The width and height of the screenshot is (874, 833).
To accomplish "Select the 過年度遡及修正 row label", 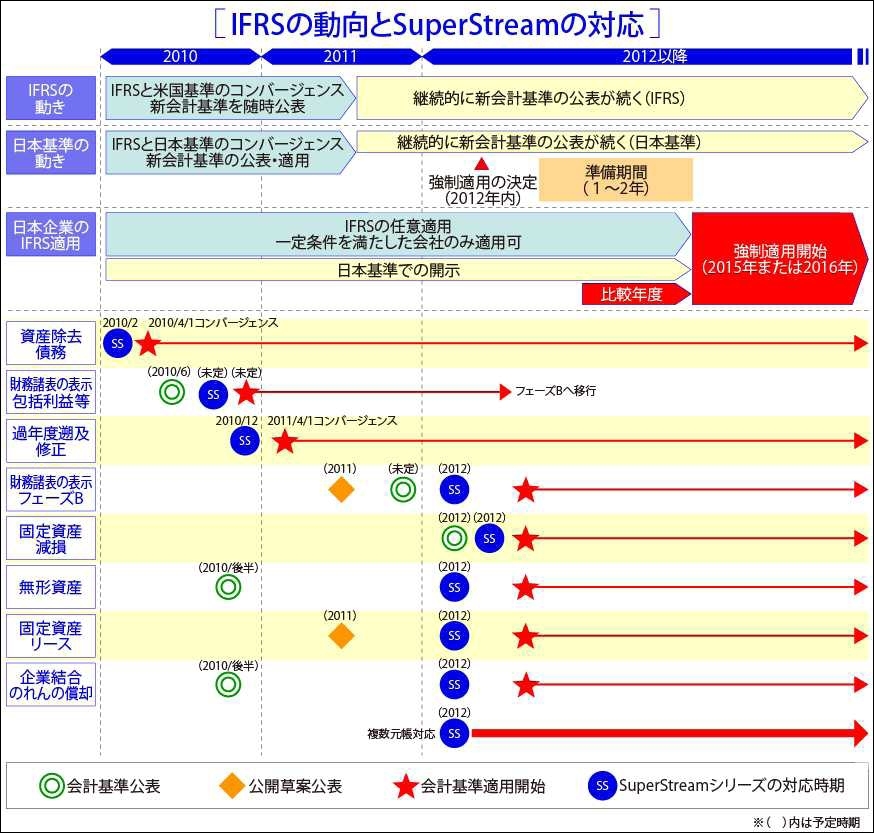I will (51, 441).
